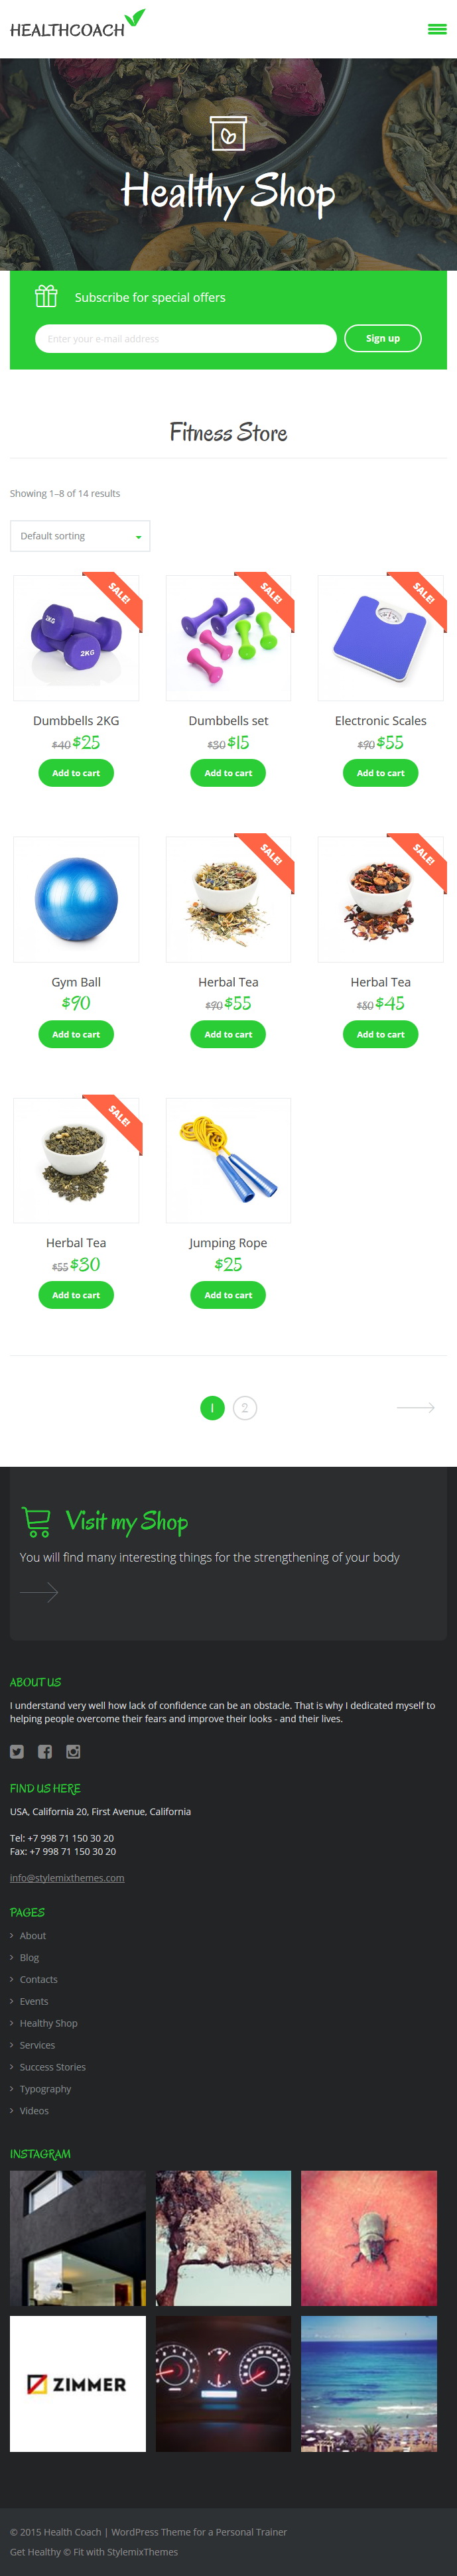Screen dimensions: 457x2576
Task: Open the Default sorting dropdown
Action: pos(80,536)
